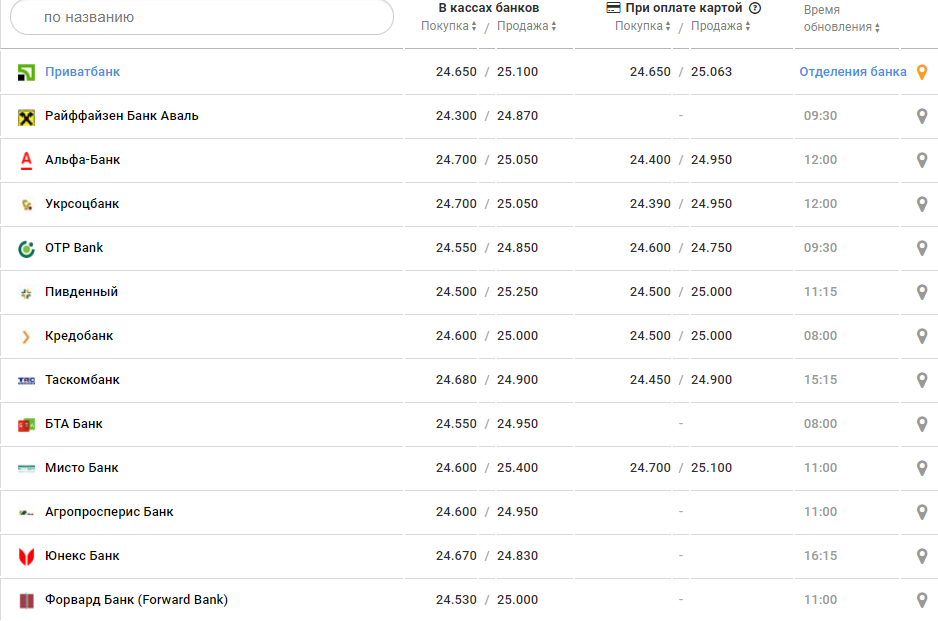Open the Укрсоцбанк bank entry

coord(82,204)
